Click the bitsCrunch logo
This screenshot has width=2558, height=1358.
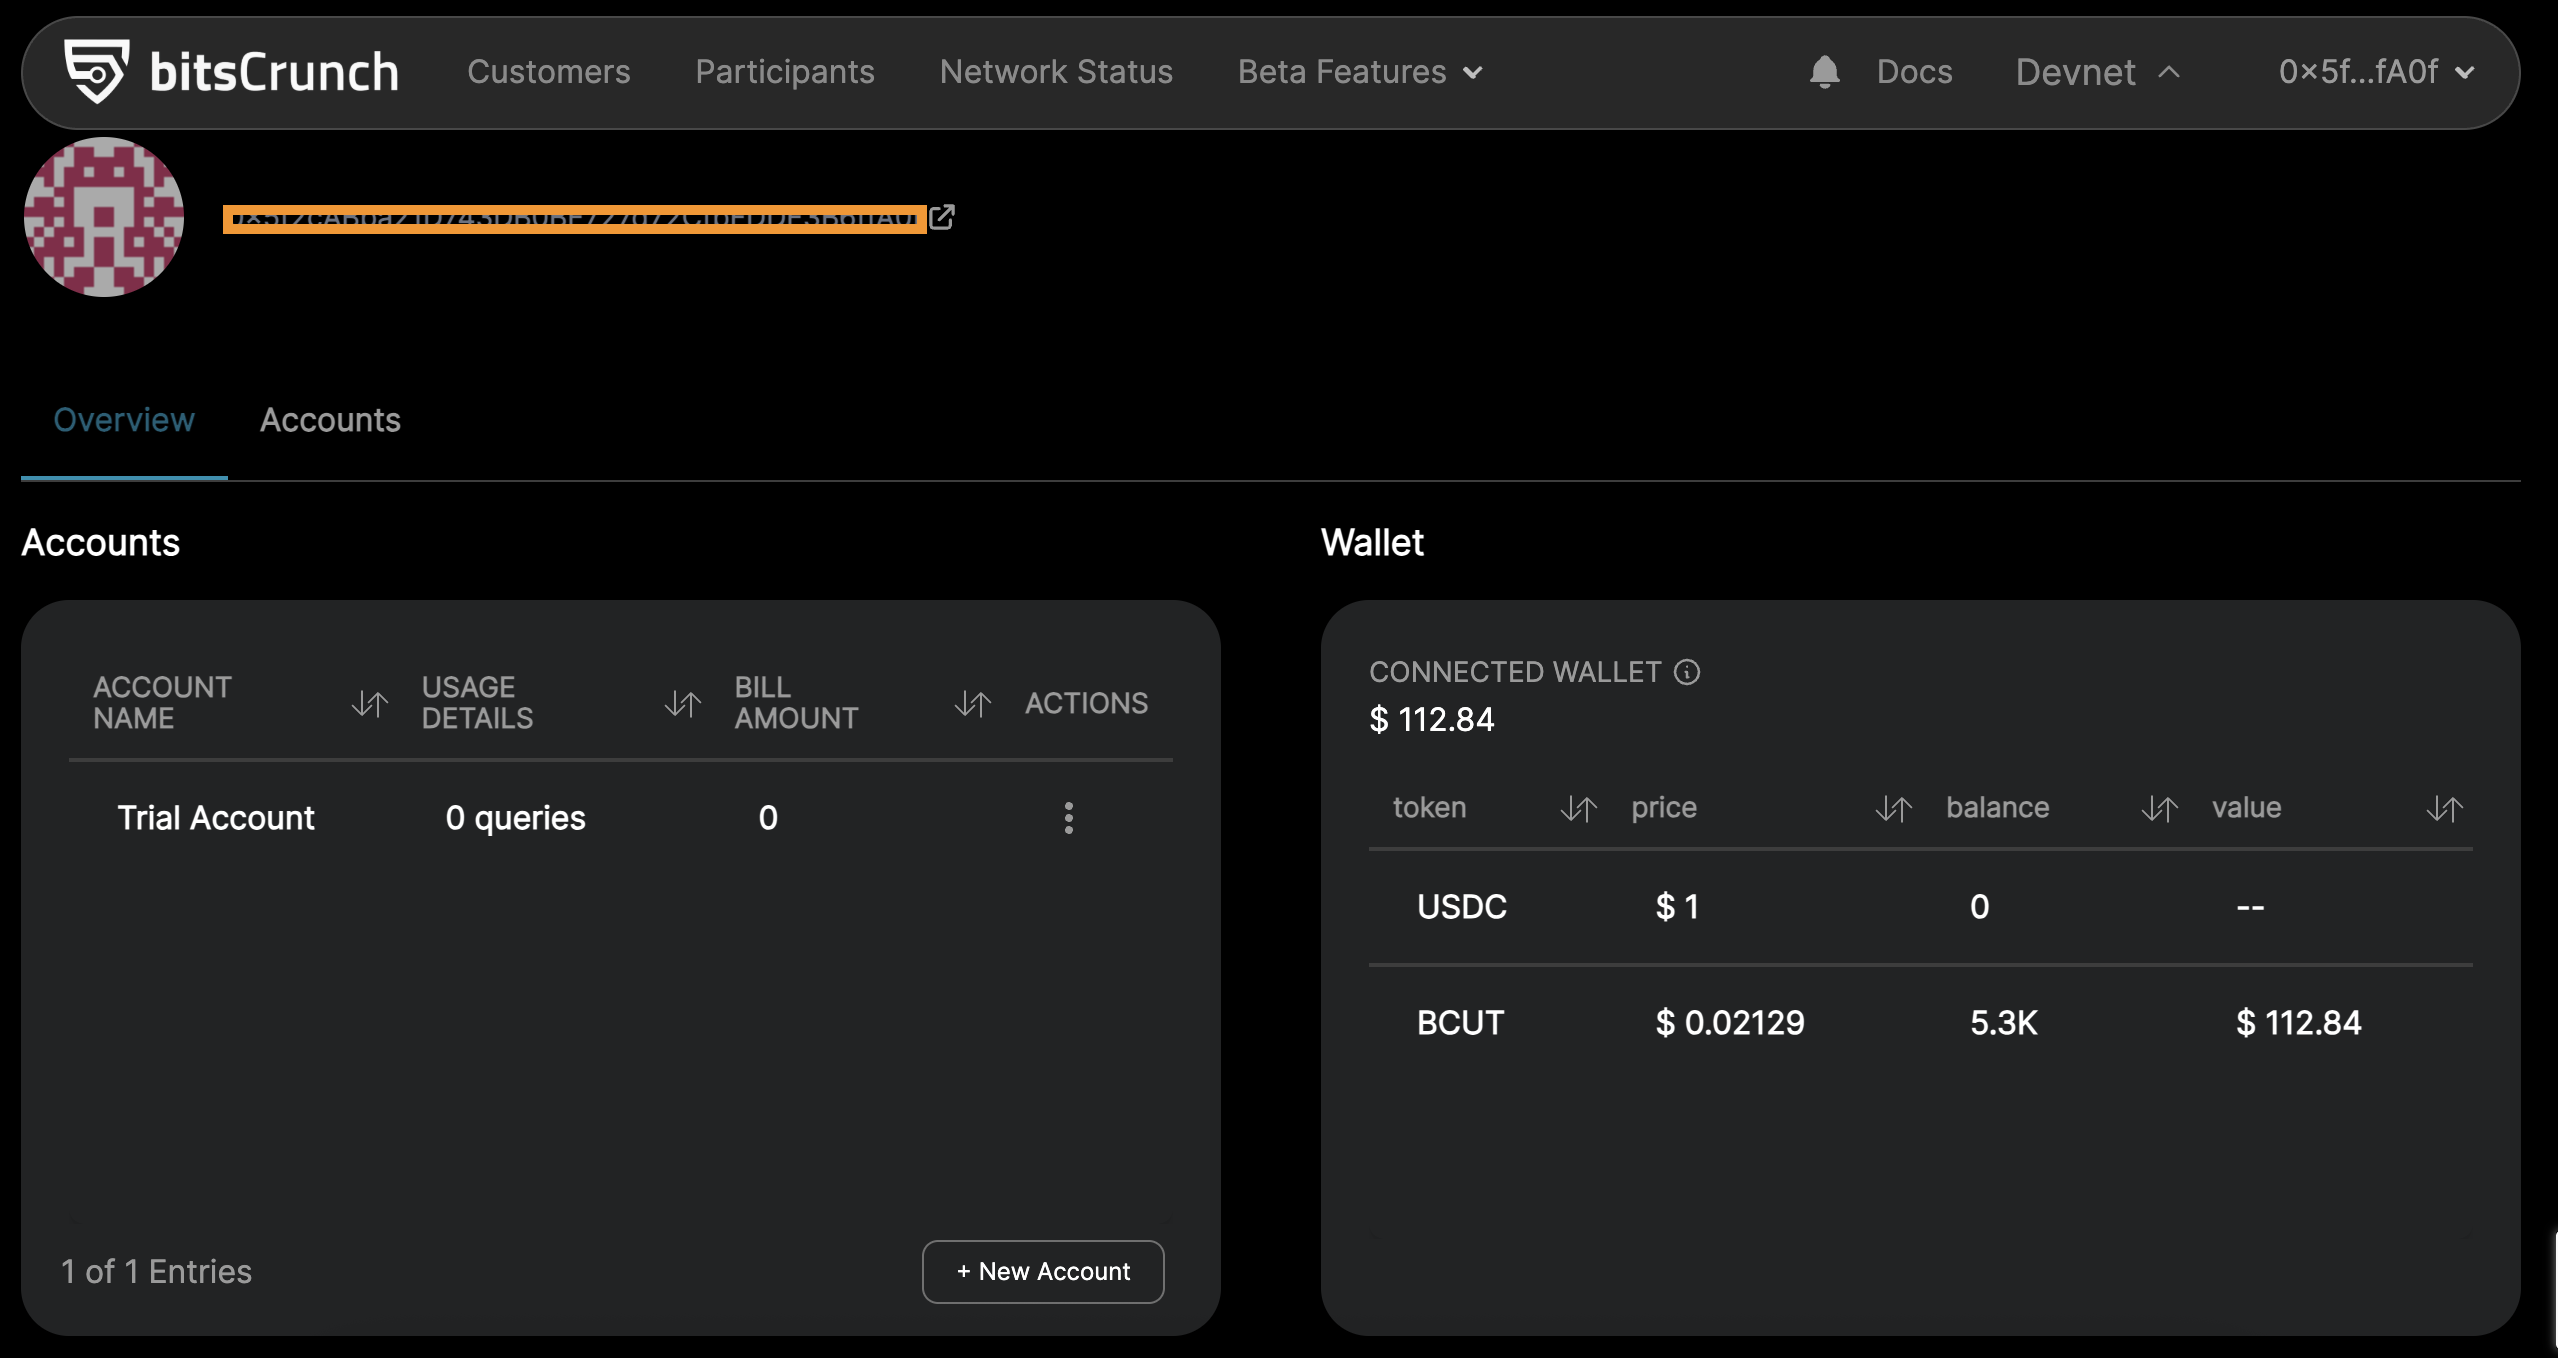click(231, 72)
